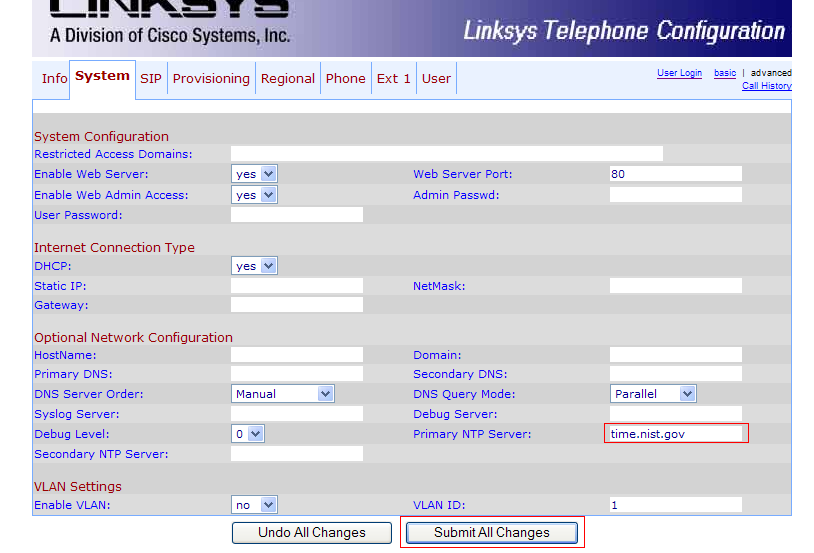Open the Call History link
This screenshot has width=814, height=553.
pyautogui.click(x=766, y=86)
